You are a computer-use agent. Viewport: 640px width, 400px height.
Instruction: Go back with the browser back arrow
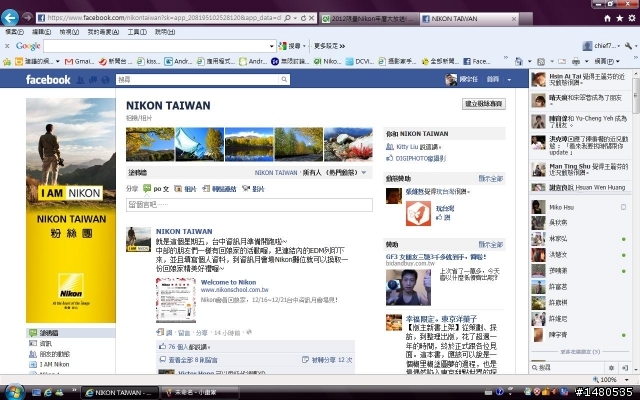(10, 18)
